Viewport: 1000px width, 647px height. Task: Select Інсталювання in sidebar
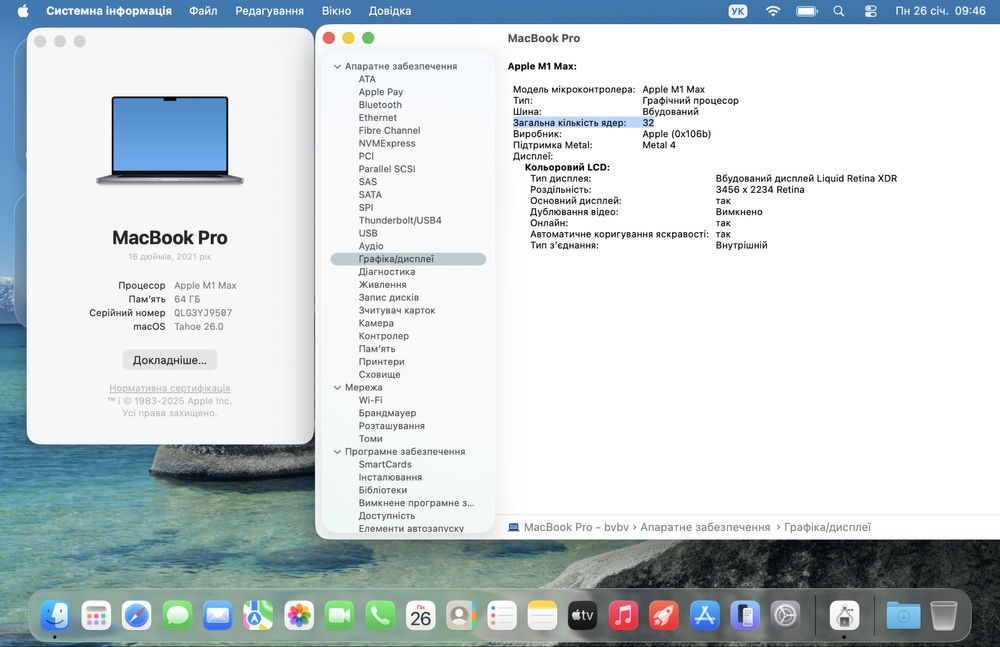click(390, 477)
